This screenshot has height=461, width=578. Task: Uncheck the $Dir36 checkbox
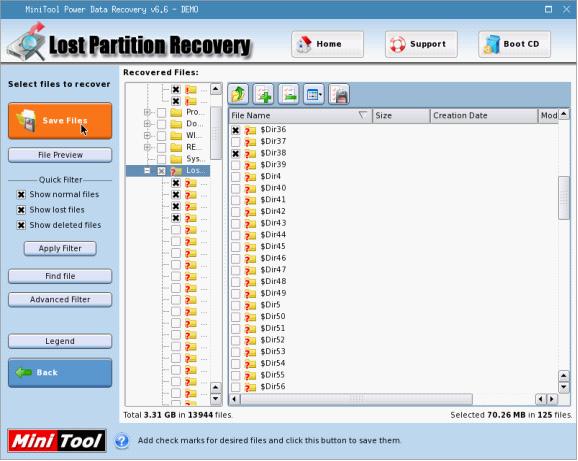coord(236,130)
